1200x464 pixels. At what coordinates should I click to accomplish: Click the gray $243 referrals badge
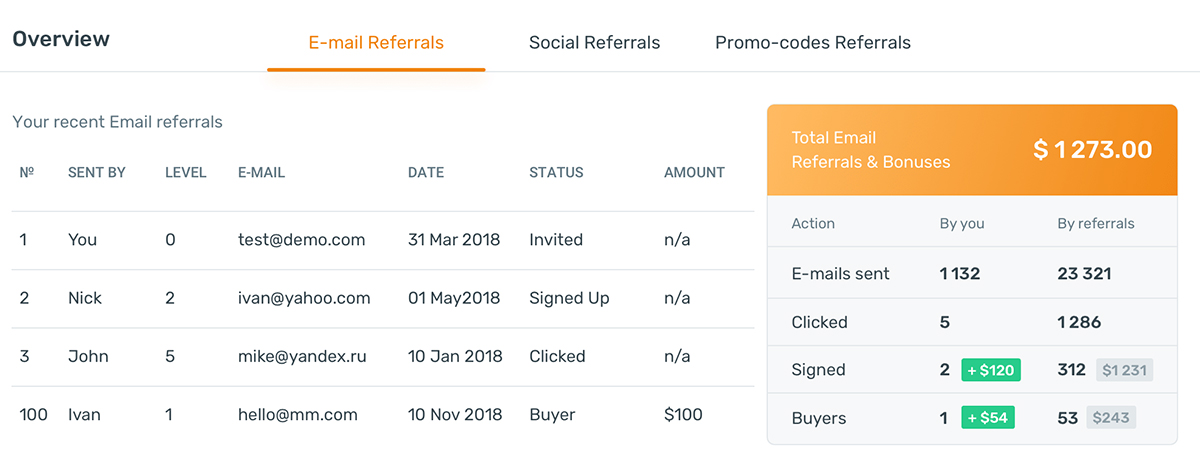pyautogui.click(x=1110, y=418)
